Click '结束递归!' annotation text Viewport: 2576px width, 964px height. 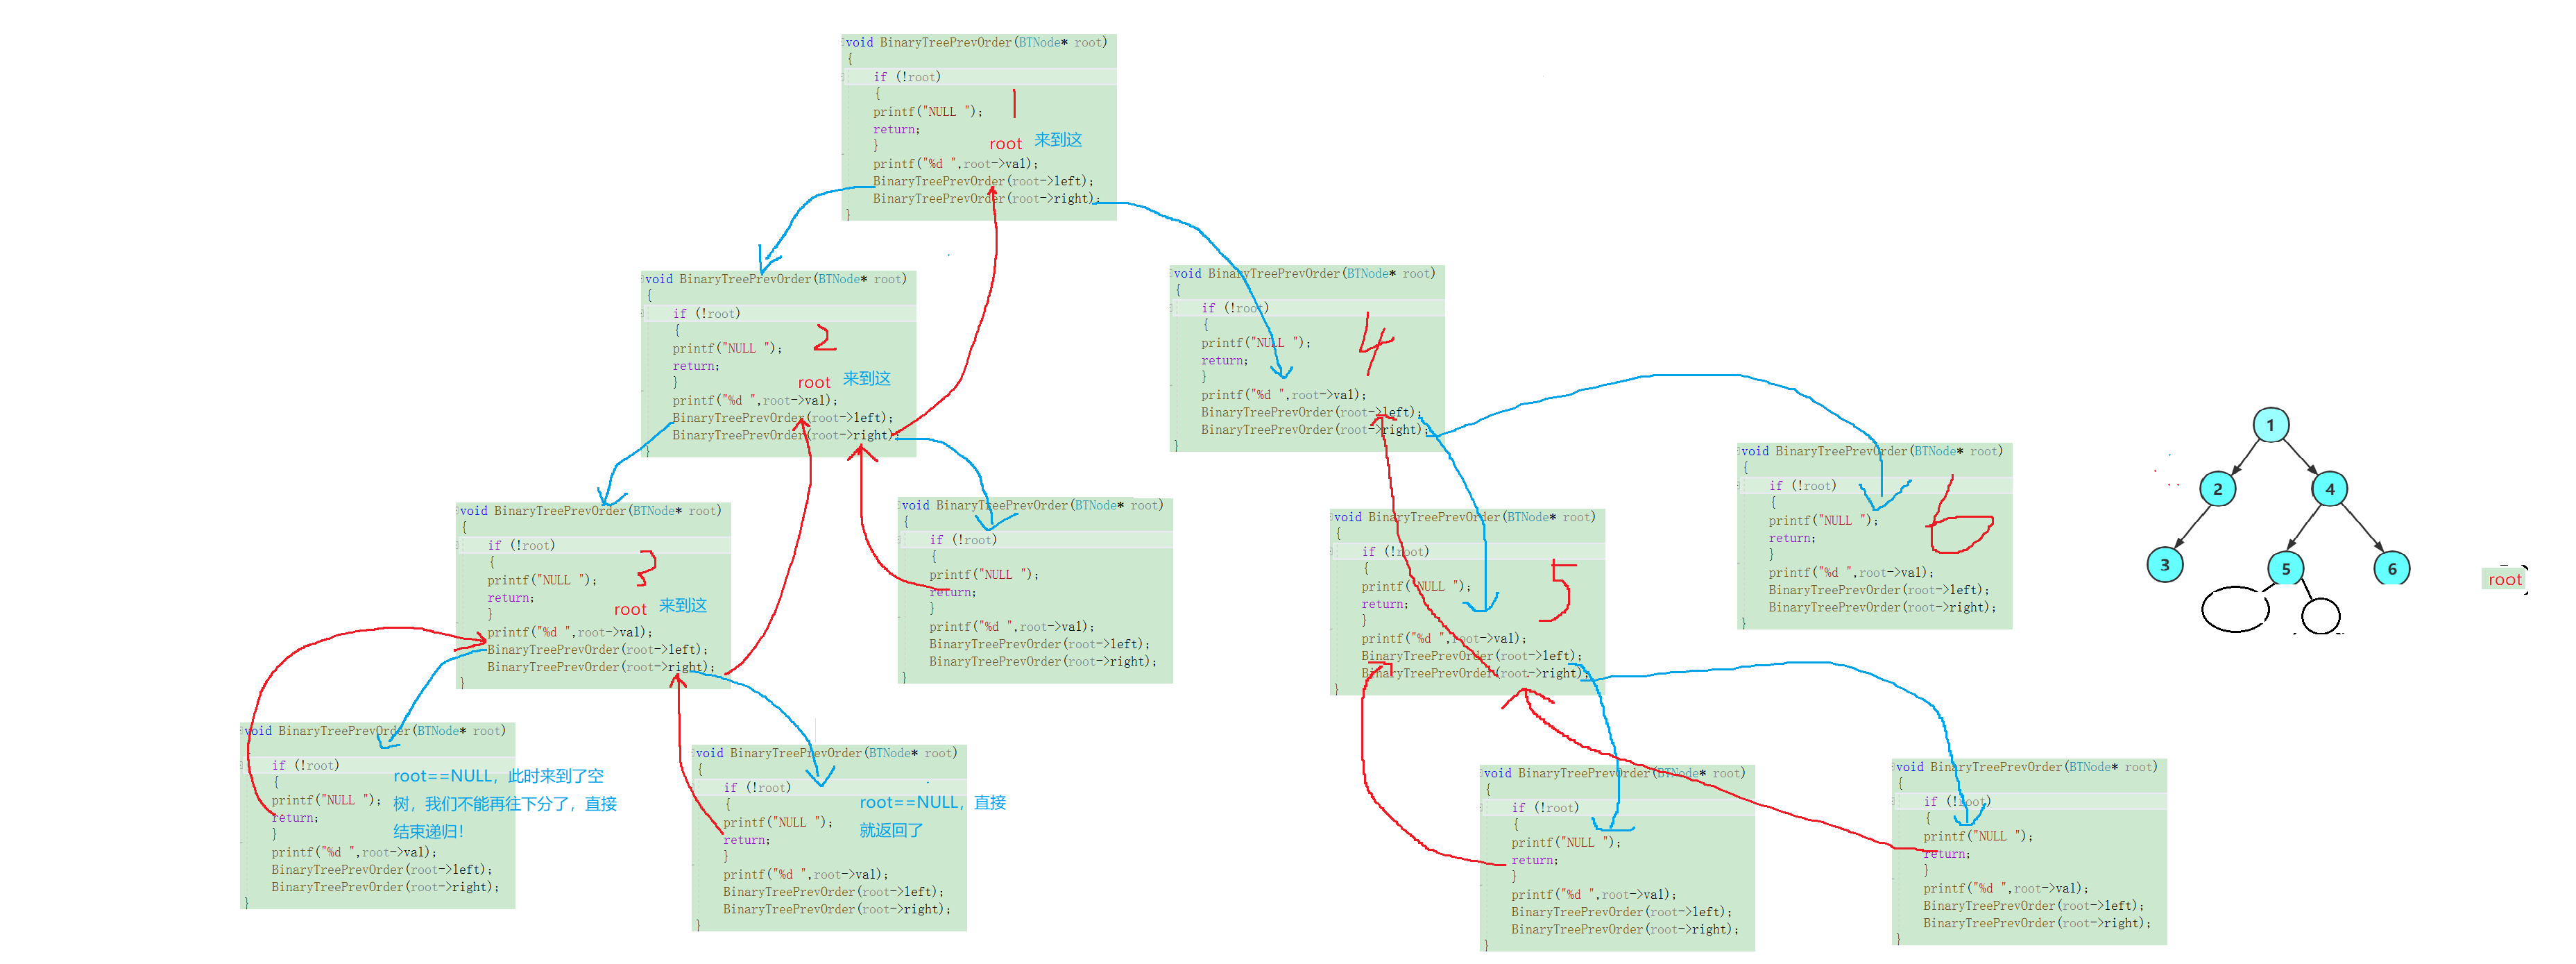(x=428, y=831)
